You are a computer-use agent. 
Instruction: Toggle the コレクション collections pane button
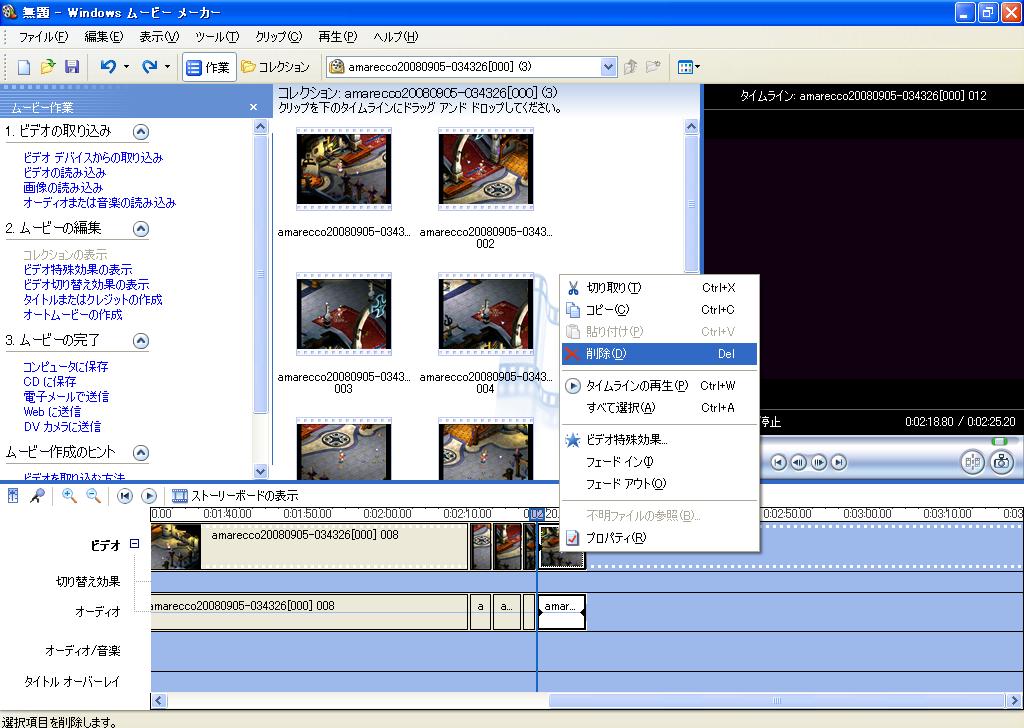tap(275, 67)
